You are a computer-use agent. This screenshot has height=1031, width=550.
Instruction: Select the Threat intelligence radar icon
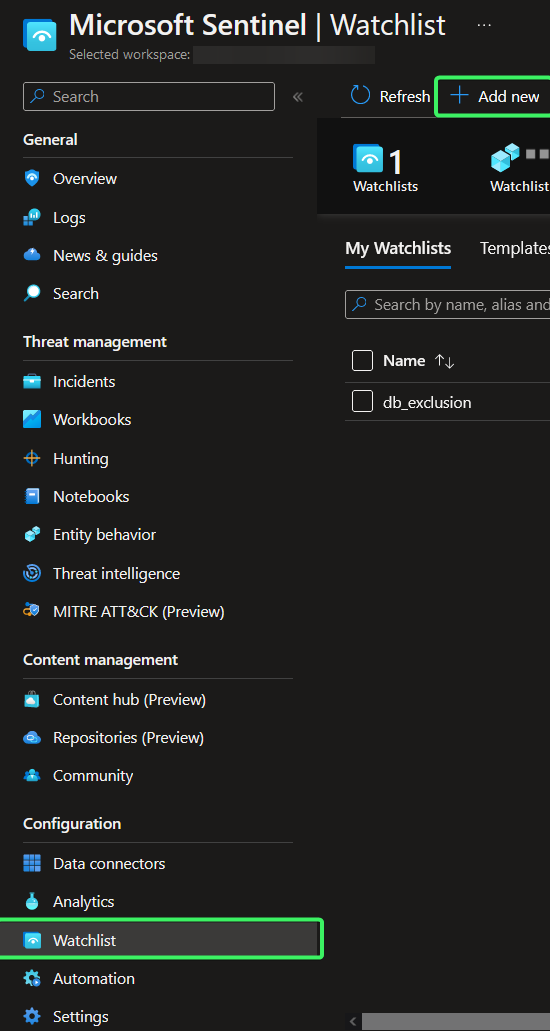32,573
